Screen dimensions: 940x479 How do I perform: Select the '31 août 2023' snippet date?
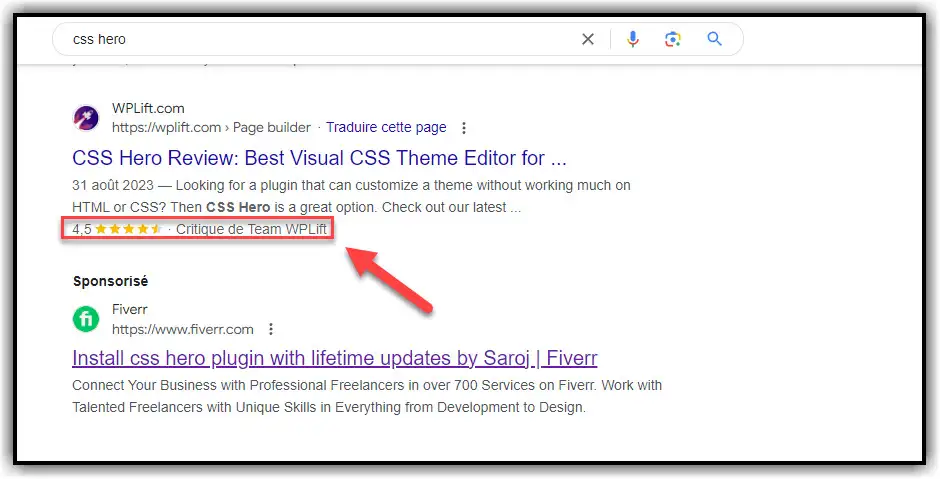coord(113,185)
